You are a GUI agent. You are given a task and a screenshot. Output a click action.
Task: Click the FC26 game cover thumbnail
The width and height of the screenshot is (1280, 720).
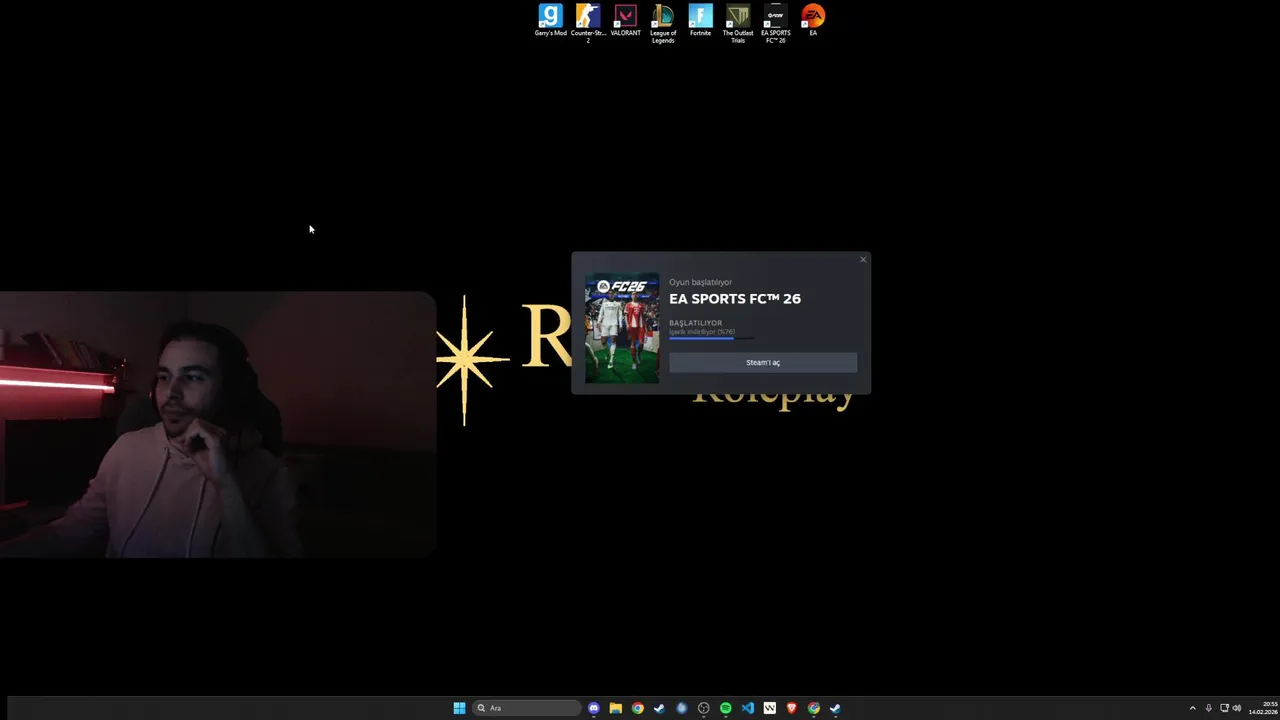[622, 328]
